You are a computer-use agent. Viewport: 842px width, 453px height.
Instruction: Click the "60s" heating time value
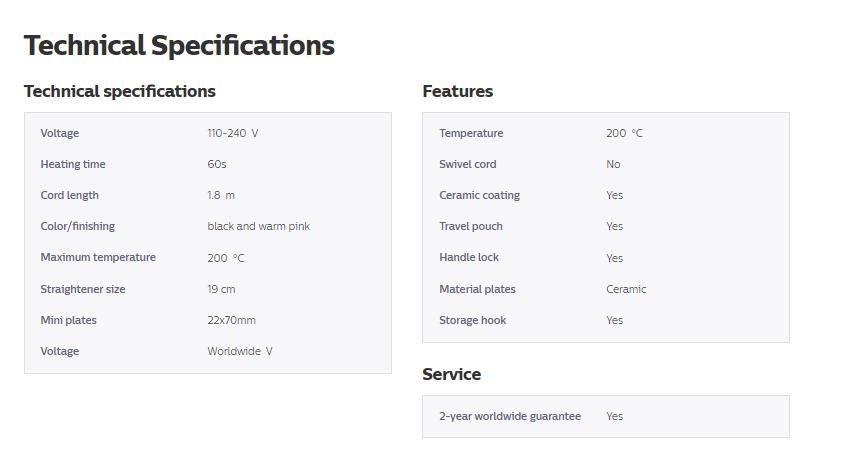click(217, 164)
